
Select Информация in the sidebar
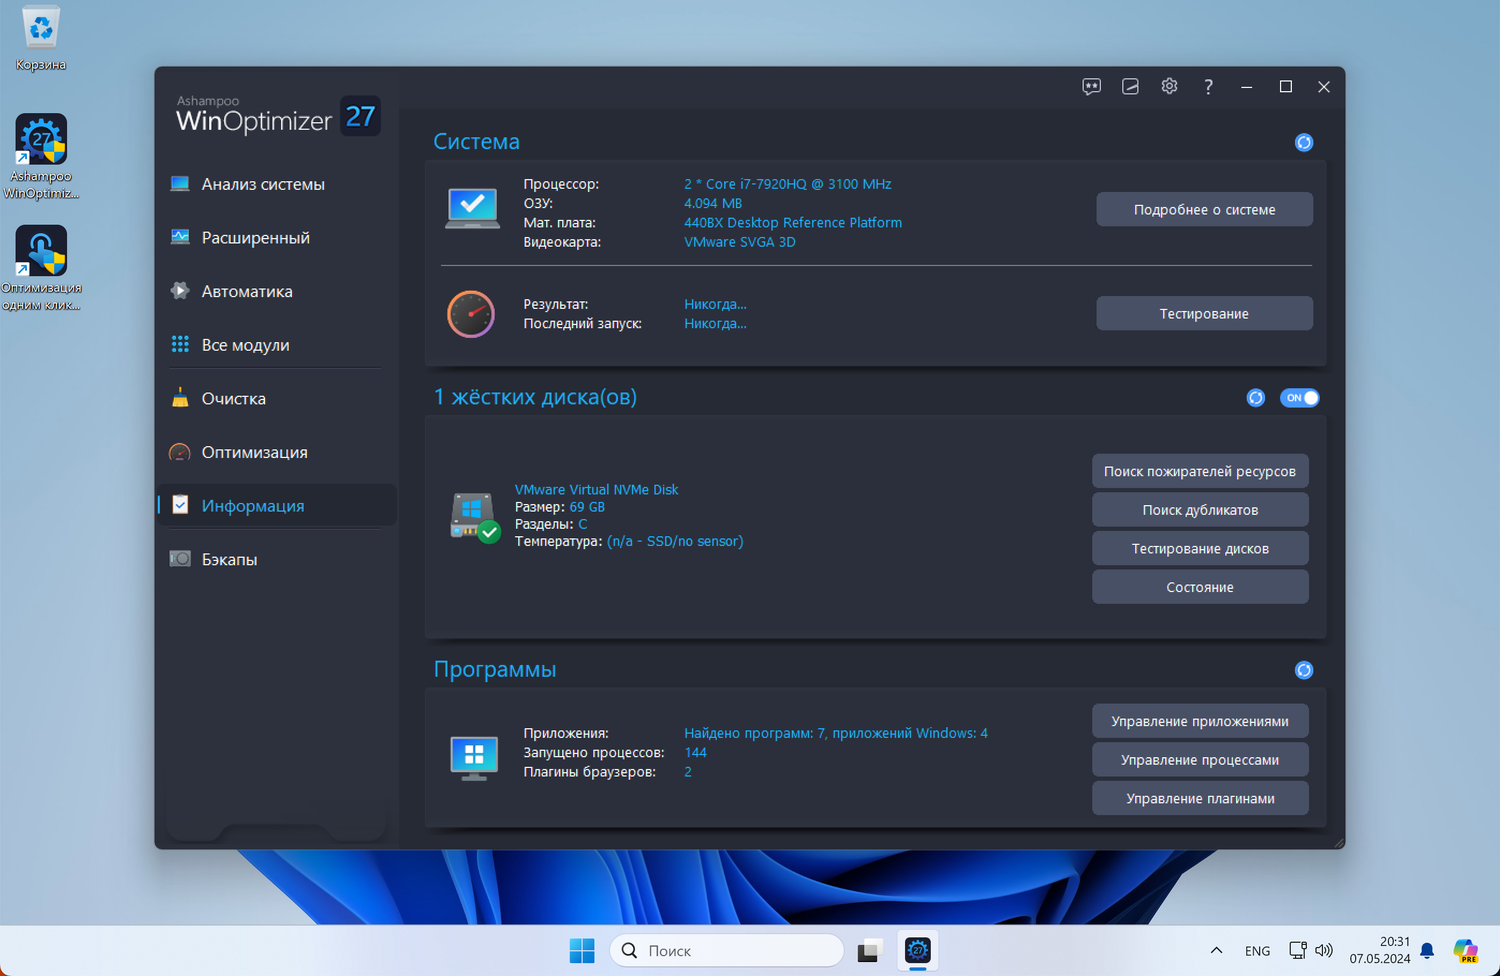[277, 506]
